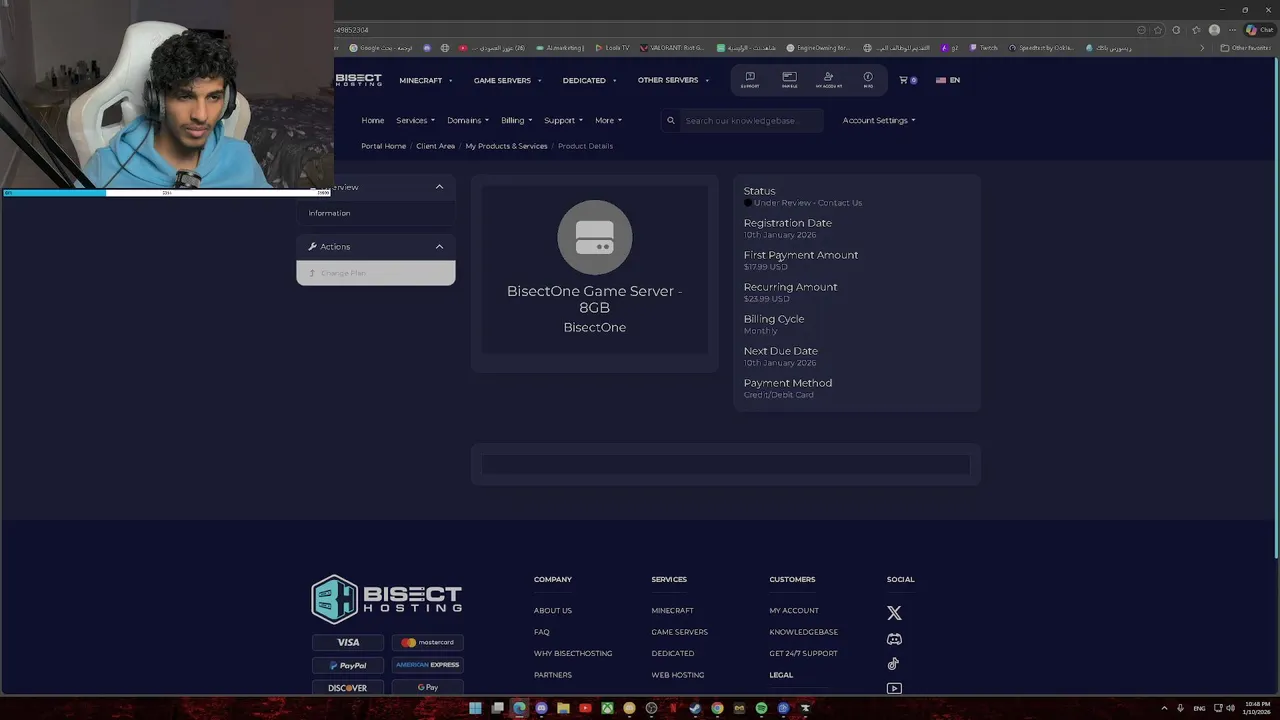
Task: Go to Home in the navigation bar
Action: [373, 120]
